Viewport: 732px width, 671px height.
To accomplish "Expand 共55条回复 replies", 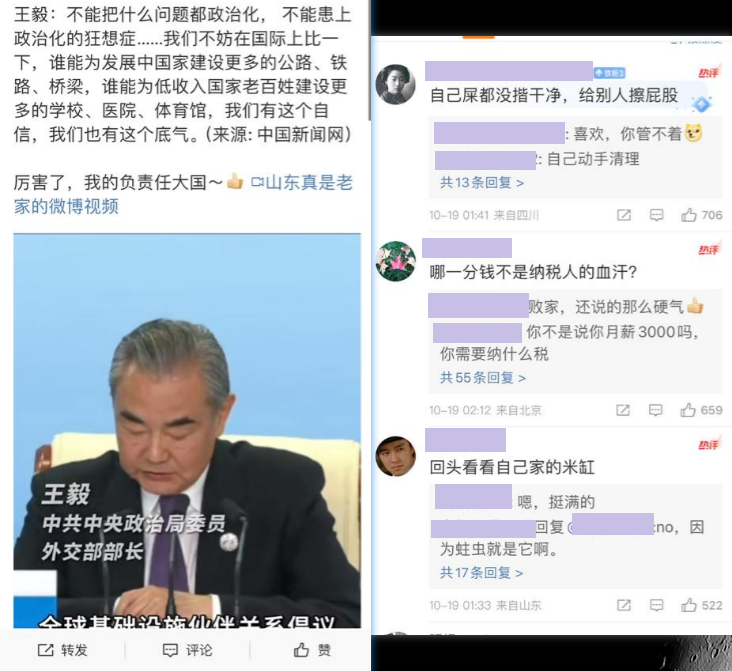I will point(483,377).
